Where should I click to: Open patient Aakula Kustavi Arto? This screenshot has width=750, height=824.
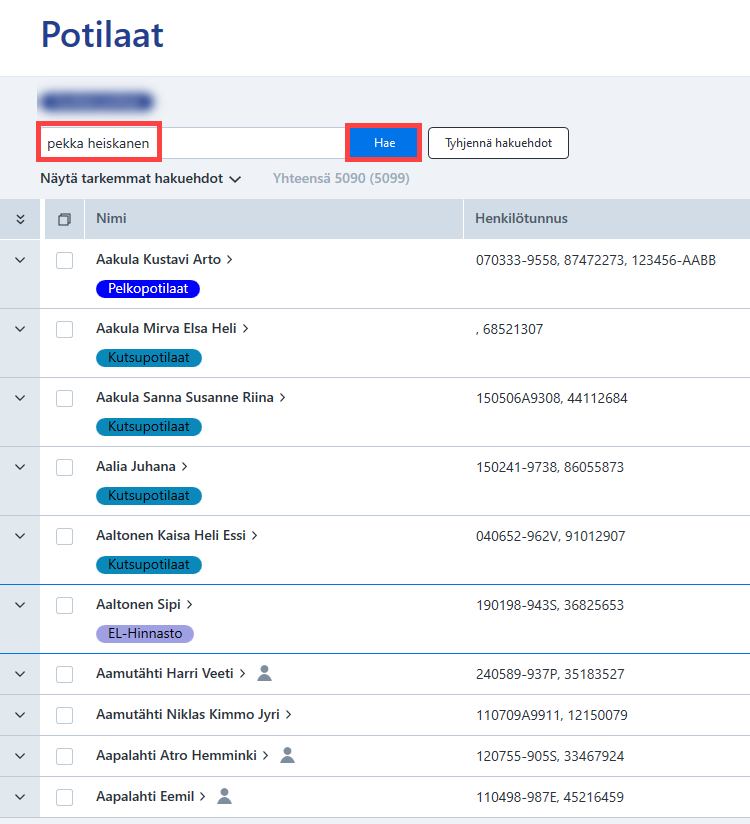click(x=164, y=260)
